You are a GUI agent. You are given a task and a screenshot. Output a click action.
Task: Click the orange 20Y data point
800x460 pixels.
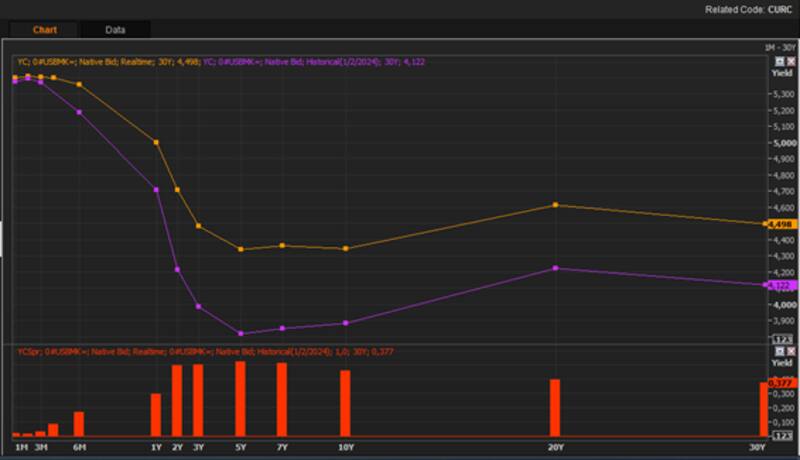pos(556,205)
